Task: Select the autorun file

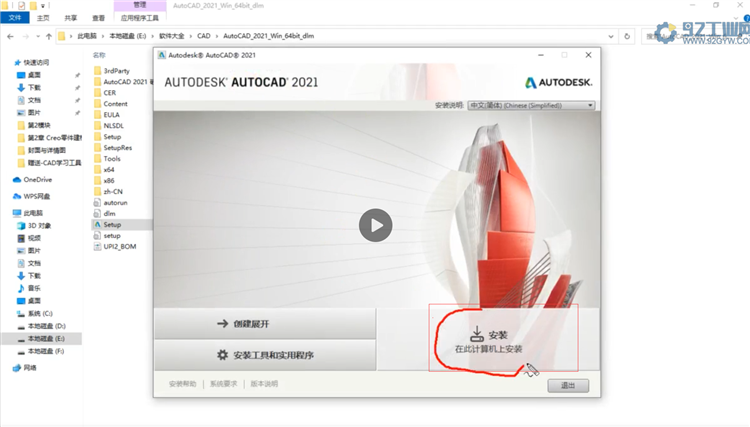Action: 115,203
